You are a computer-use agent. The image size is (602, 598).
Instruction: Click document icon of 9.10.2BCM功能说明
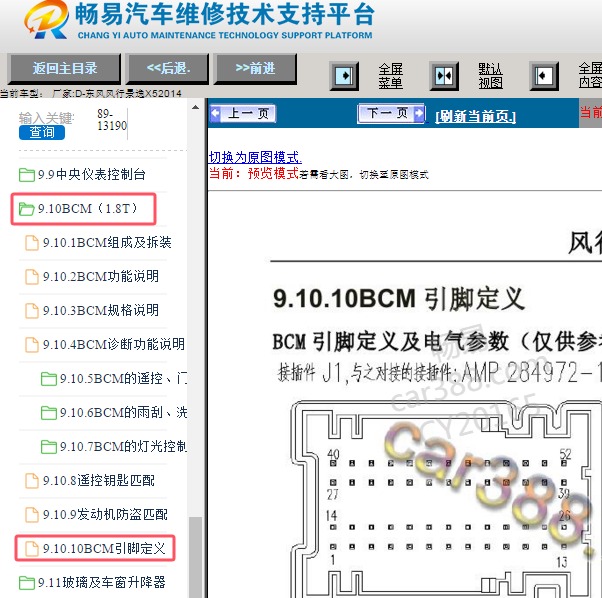(x=32, y=277)
